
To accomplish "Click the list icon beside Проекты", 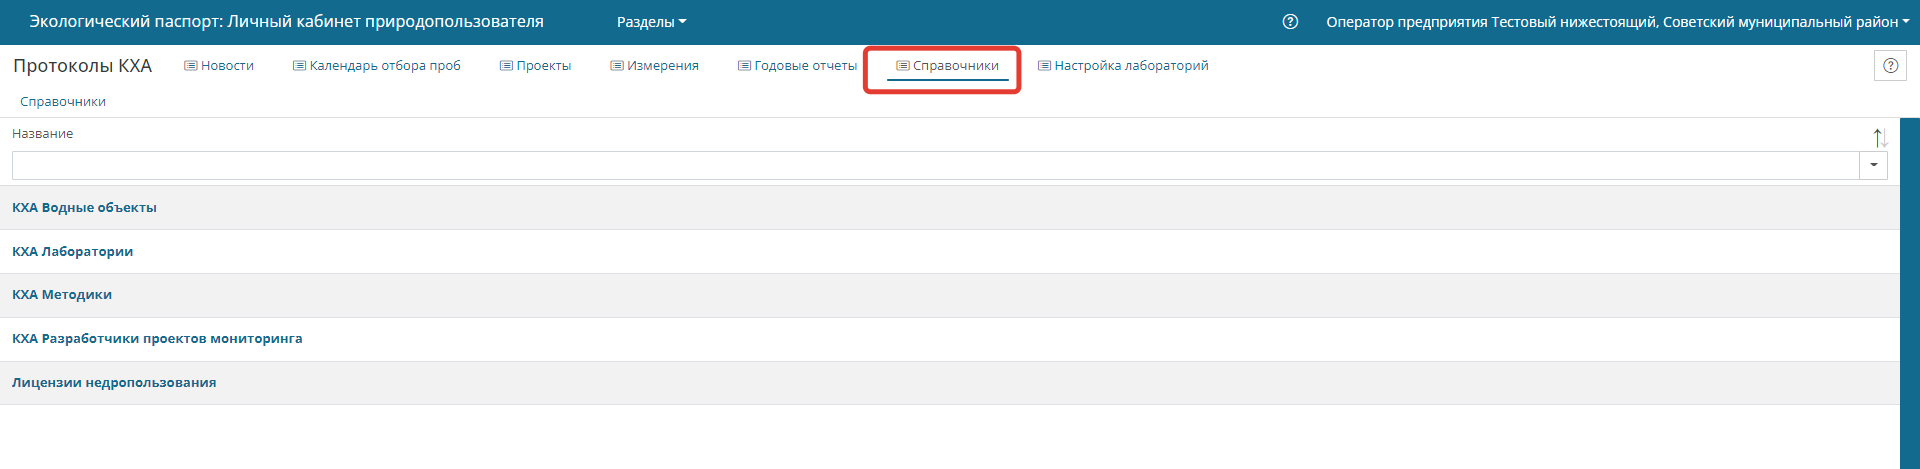I will click(506, 66).
